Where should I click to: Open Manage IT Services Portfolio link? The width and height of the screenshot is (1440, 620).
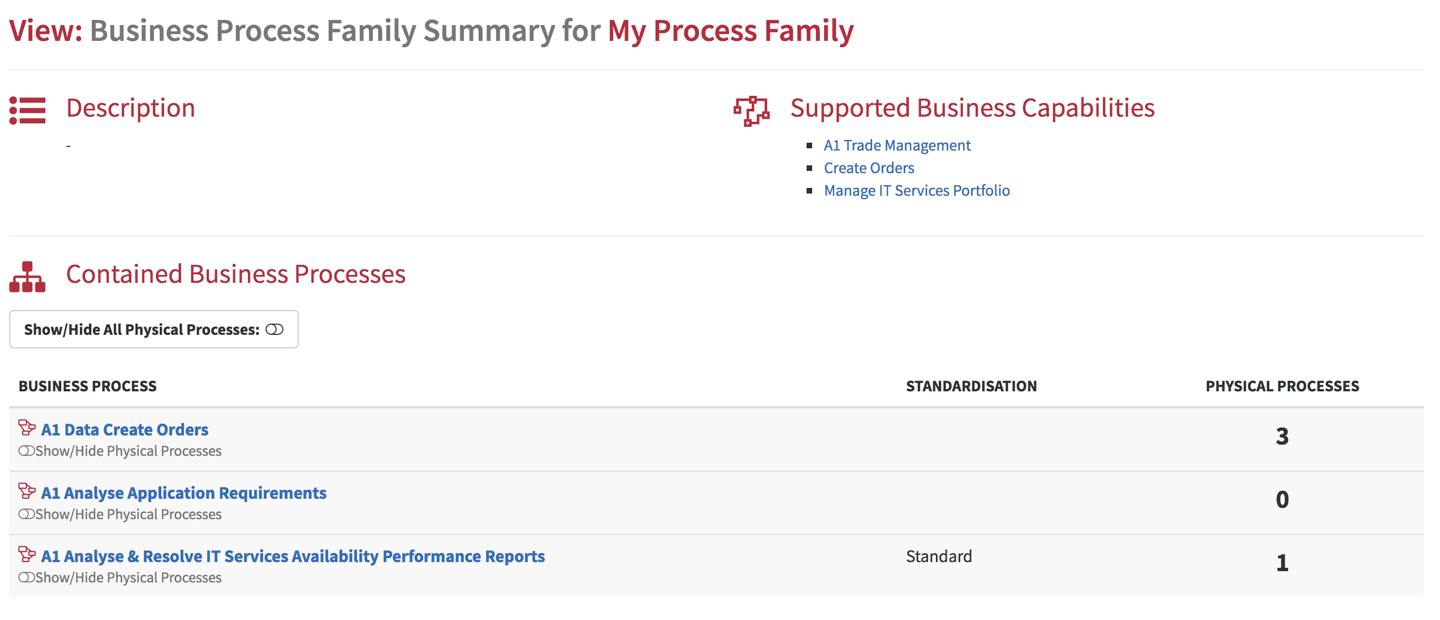click(x=917, y=190)
